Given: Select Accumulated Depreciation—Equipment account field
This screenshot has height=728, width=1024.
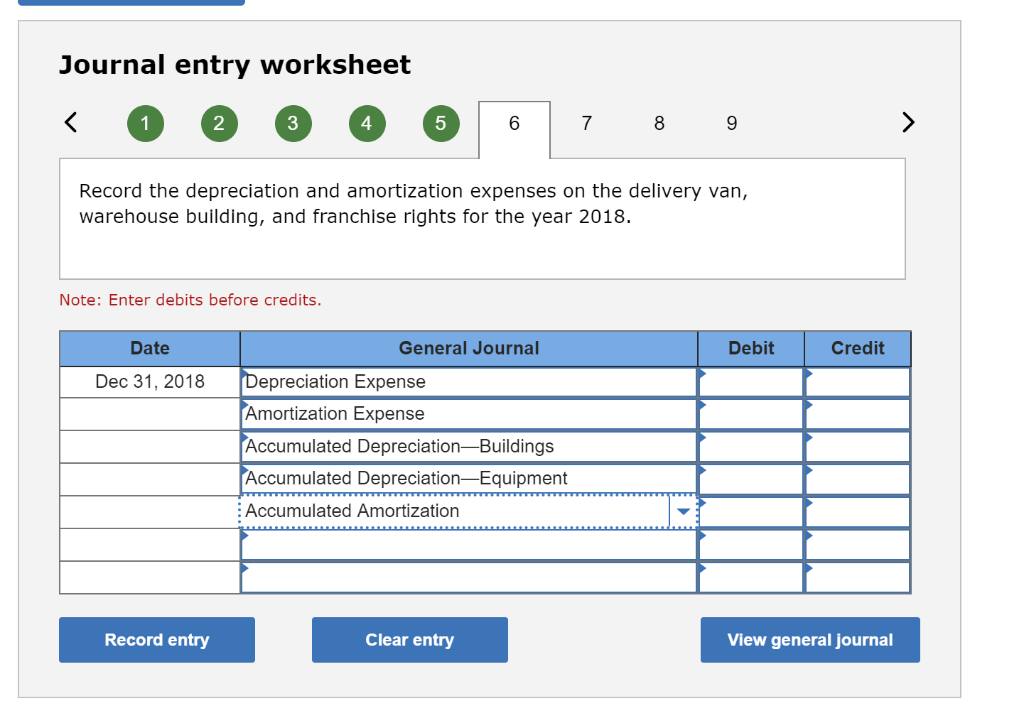Looking at the screenshot, I should (x=468, y=479).
